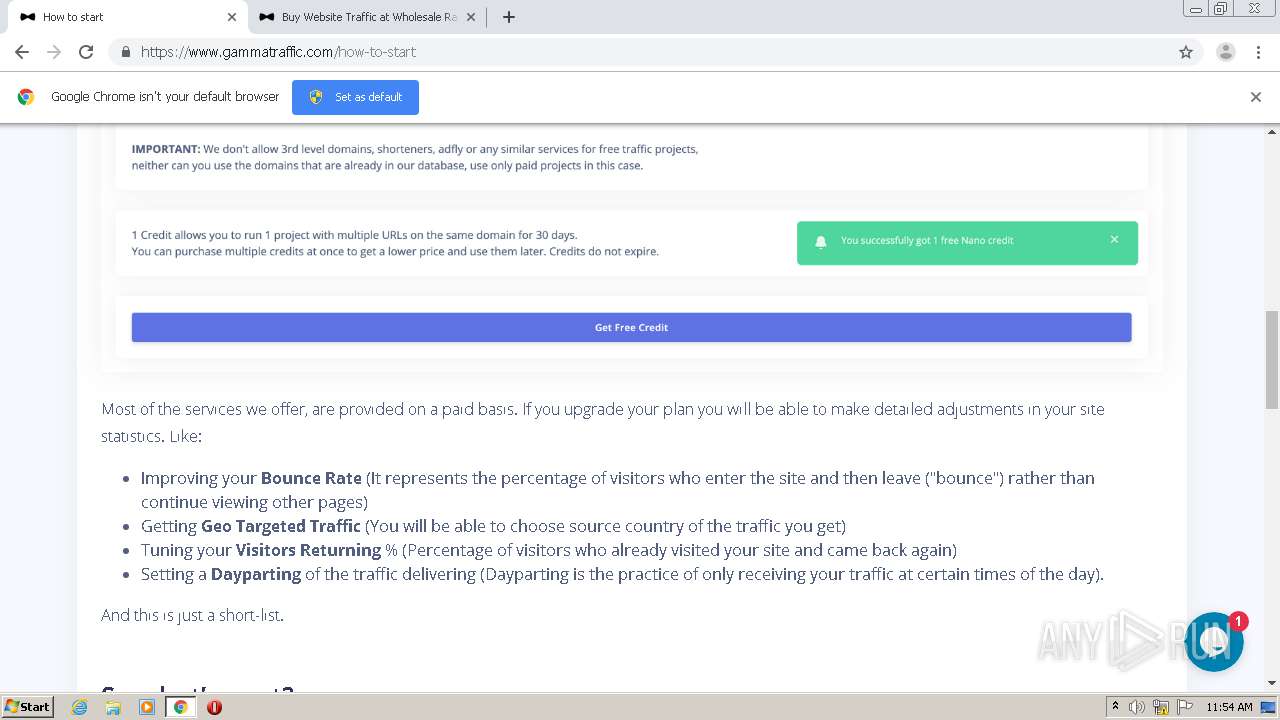Click the red Opera taskbar icon

click(214, 707)
